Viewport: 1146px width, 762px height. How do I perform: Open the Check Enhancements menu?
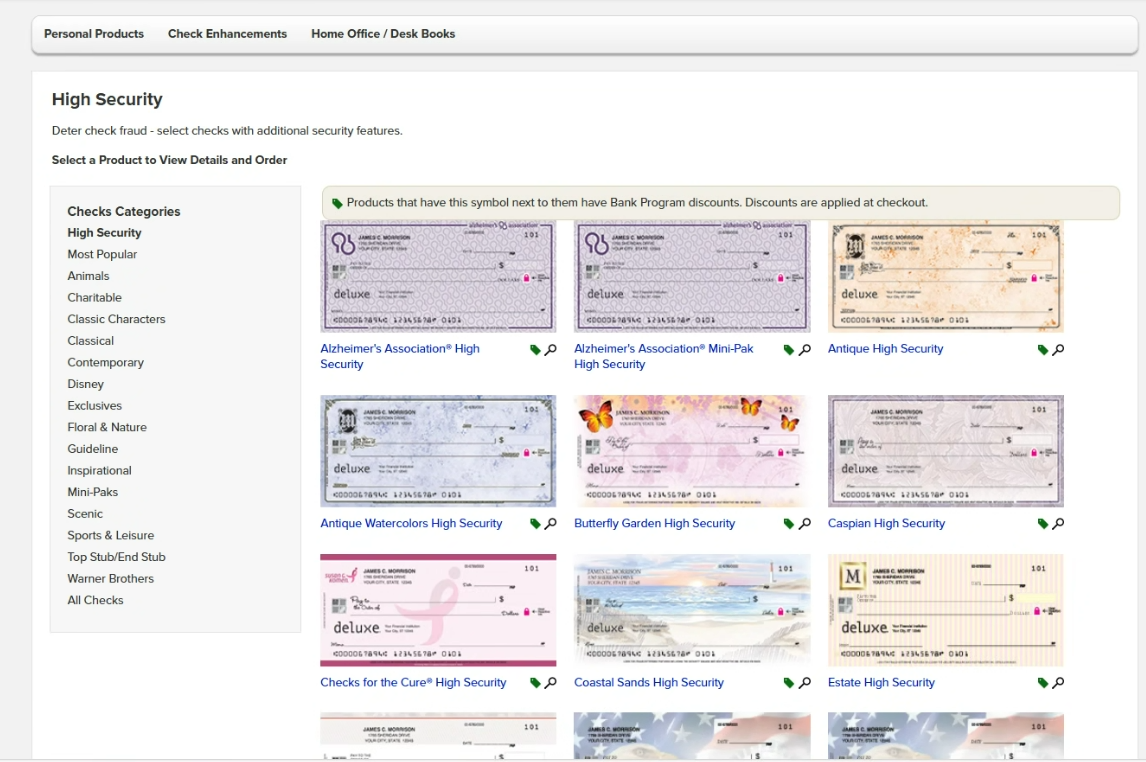(x=227, y=34)
